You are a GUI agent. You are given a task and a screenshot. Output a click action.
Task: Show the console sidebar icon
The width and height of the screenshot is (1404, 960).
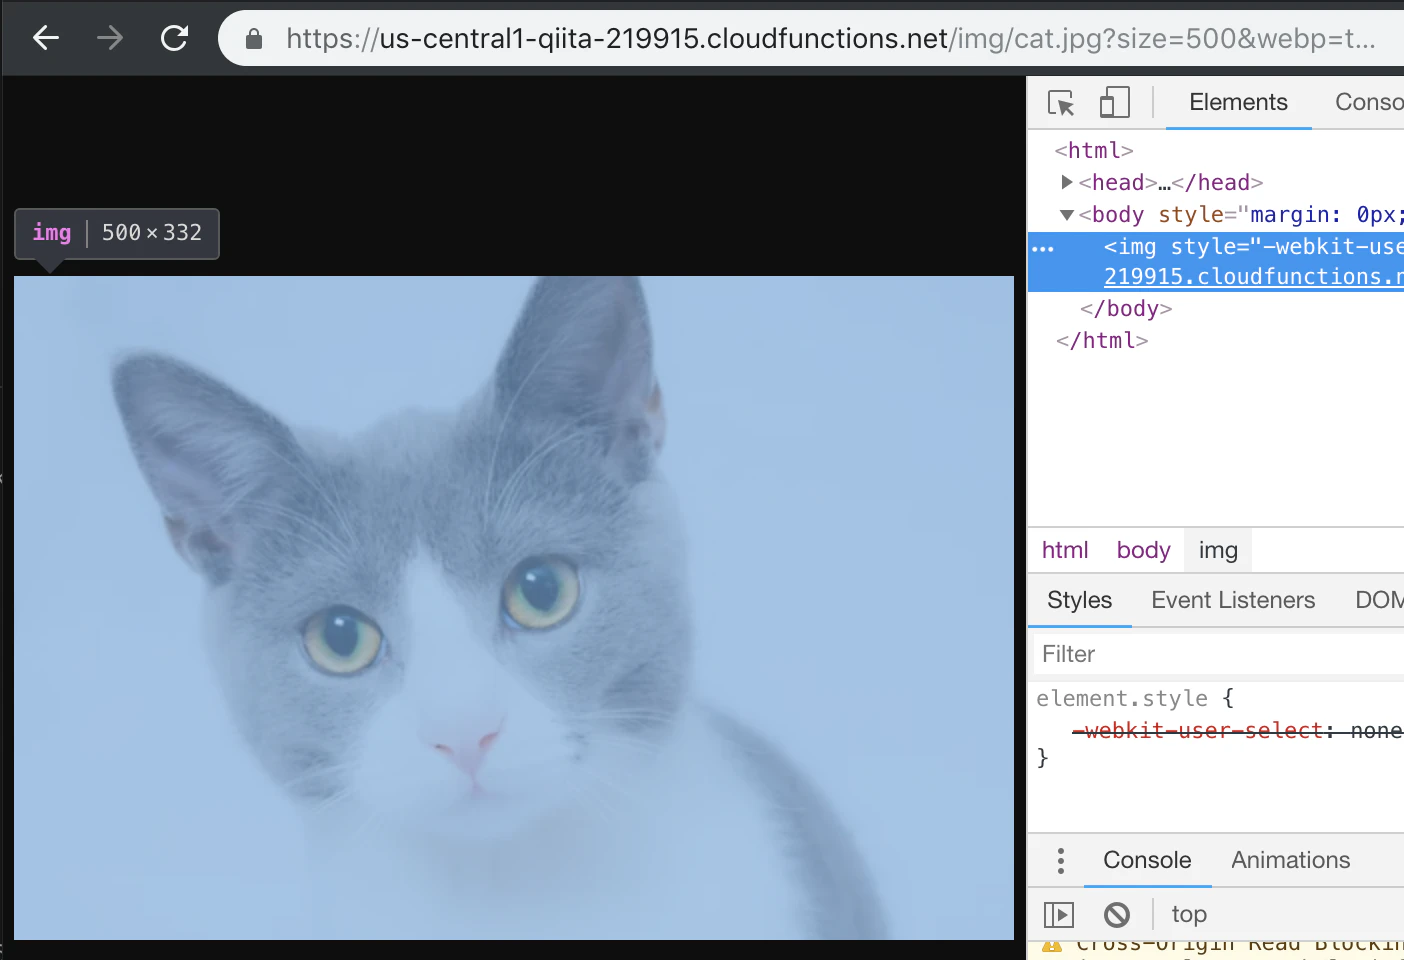[x=1059, y=914]
